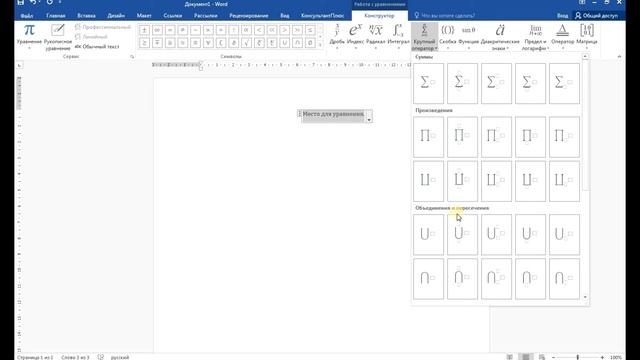640x360 pixels.
Task: Open the Файл tab
Action: (27, 16)
